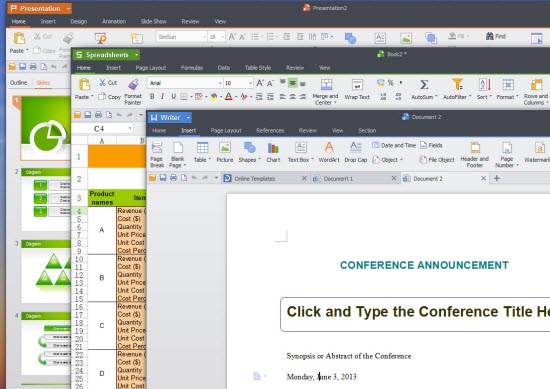
Task: Click font color A swatch in Spreadsheets
Action: point(229,96)
